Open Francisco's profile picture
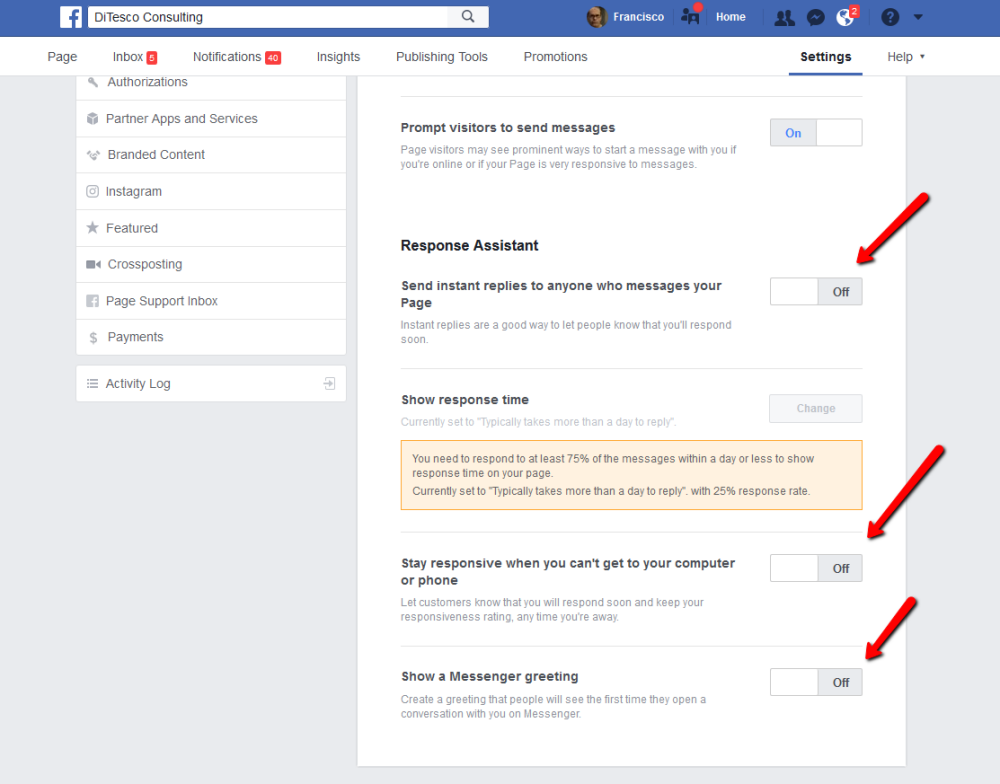Viewport: 1000px width, 784px height. pyautogui.click(x=596, y=17)
